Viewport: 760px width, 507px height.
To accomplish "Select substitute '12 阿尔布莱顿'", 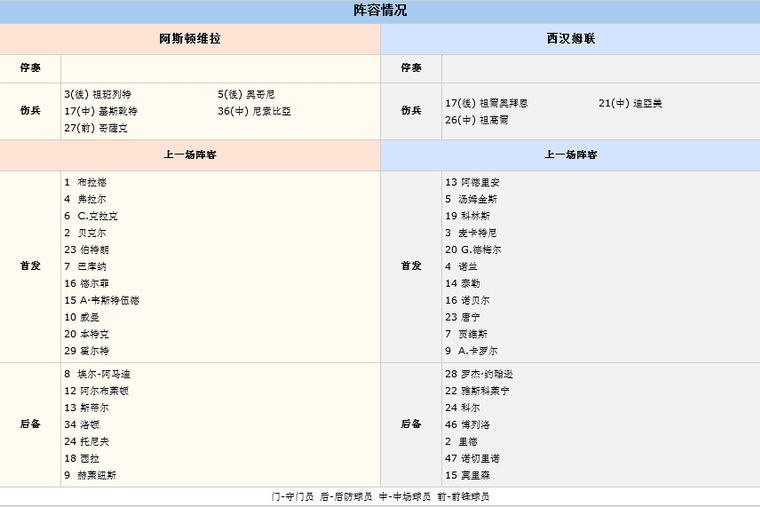I will point(97,391).
